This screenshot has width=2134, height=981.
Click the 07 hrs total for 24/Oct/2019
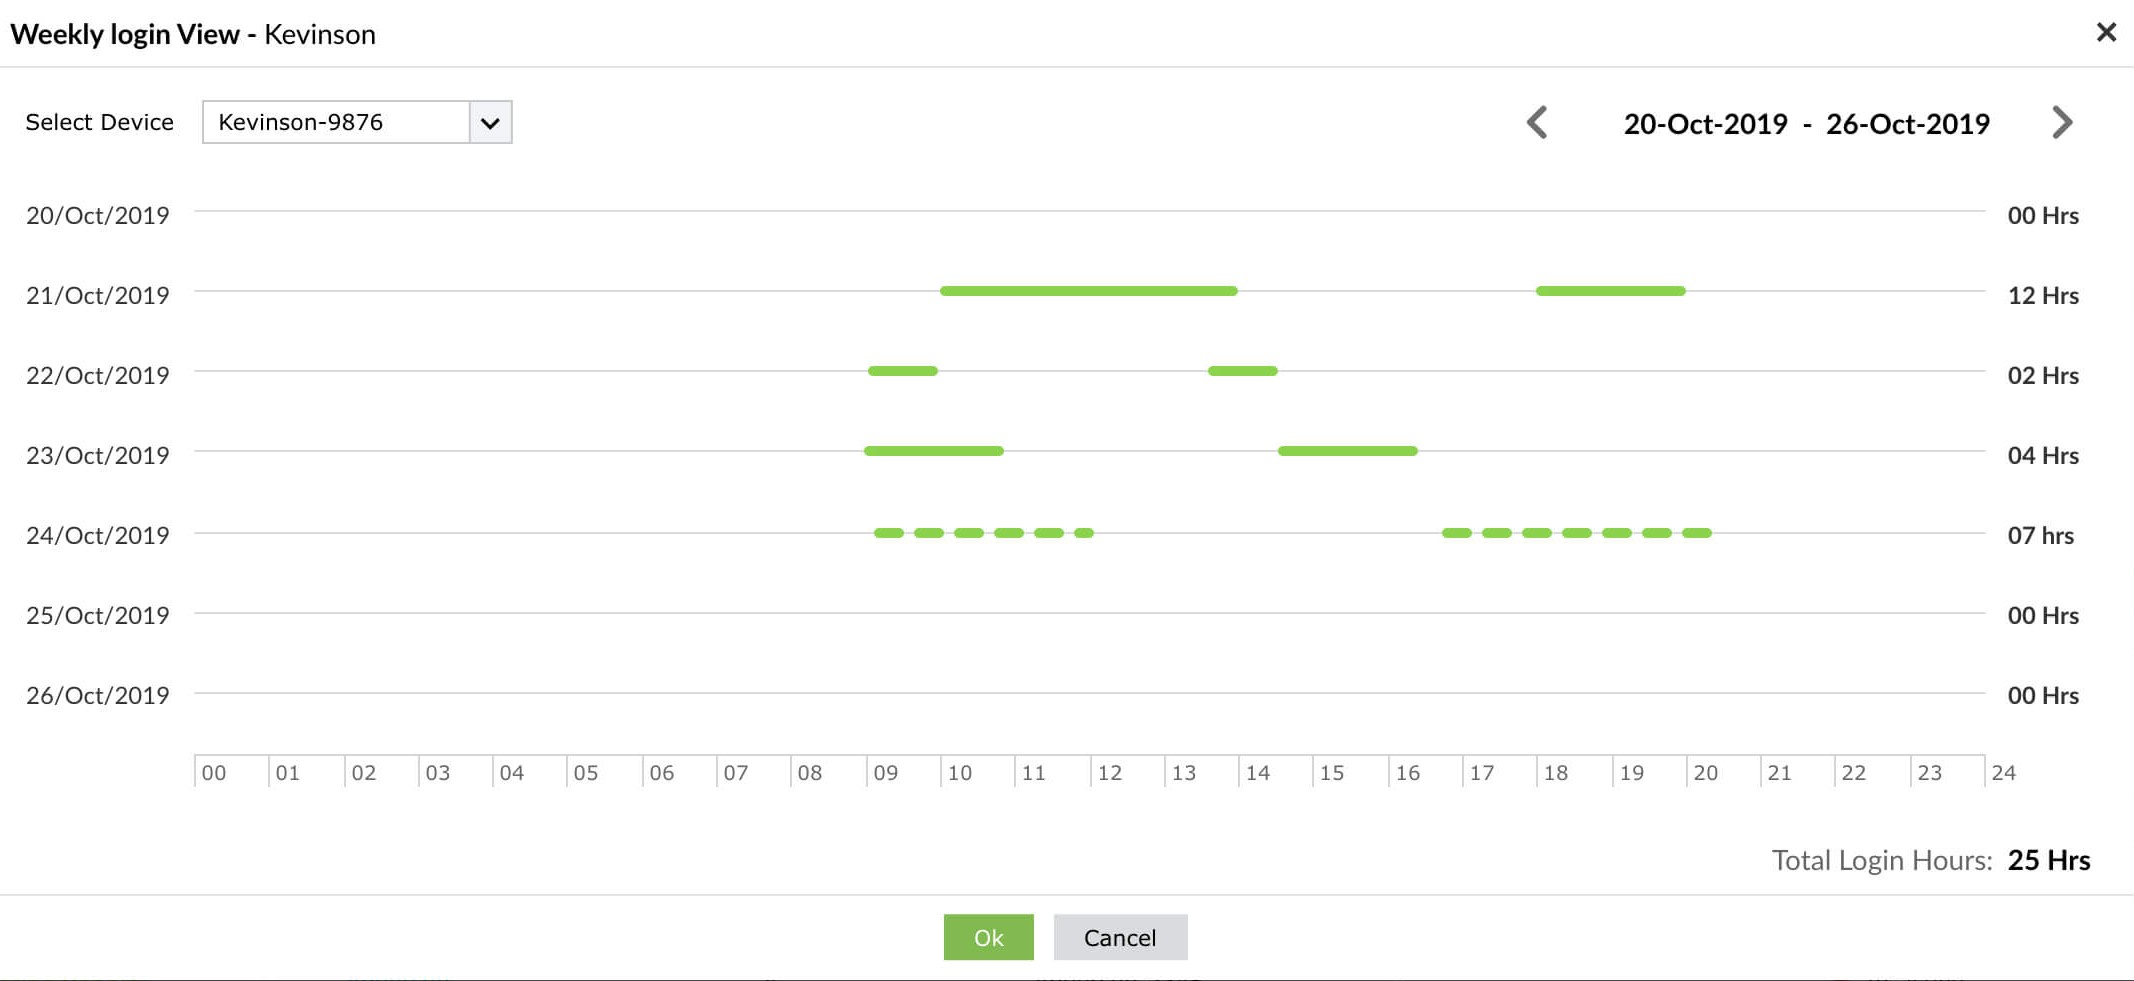(2040, 535)
